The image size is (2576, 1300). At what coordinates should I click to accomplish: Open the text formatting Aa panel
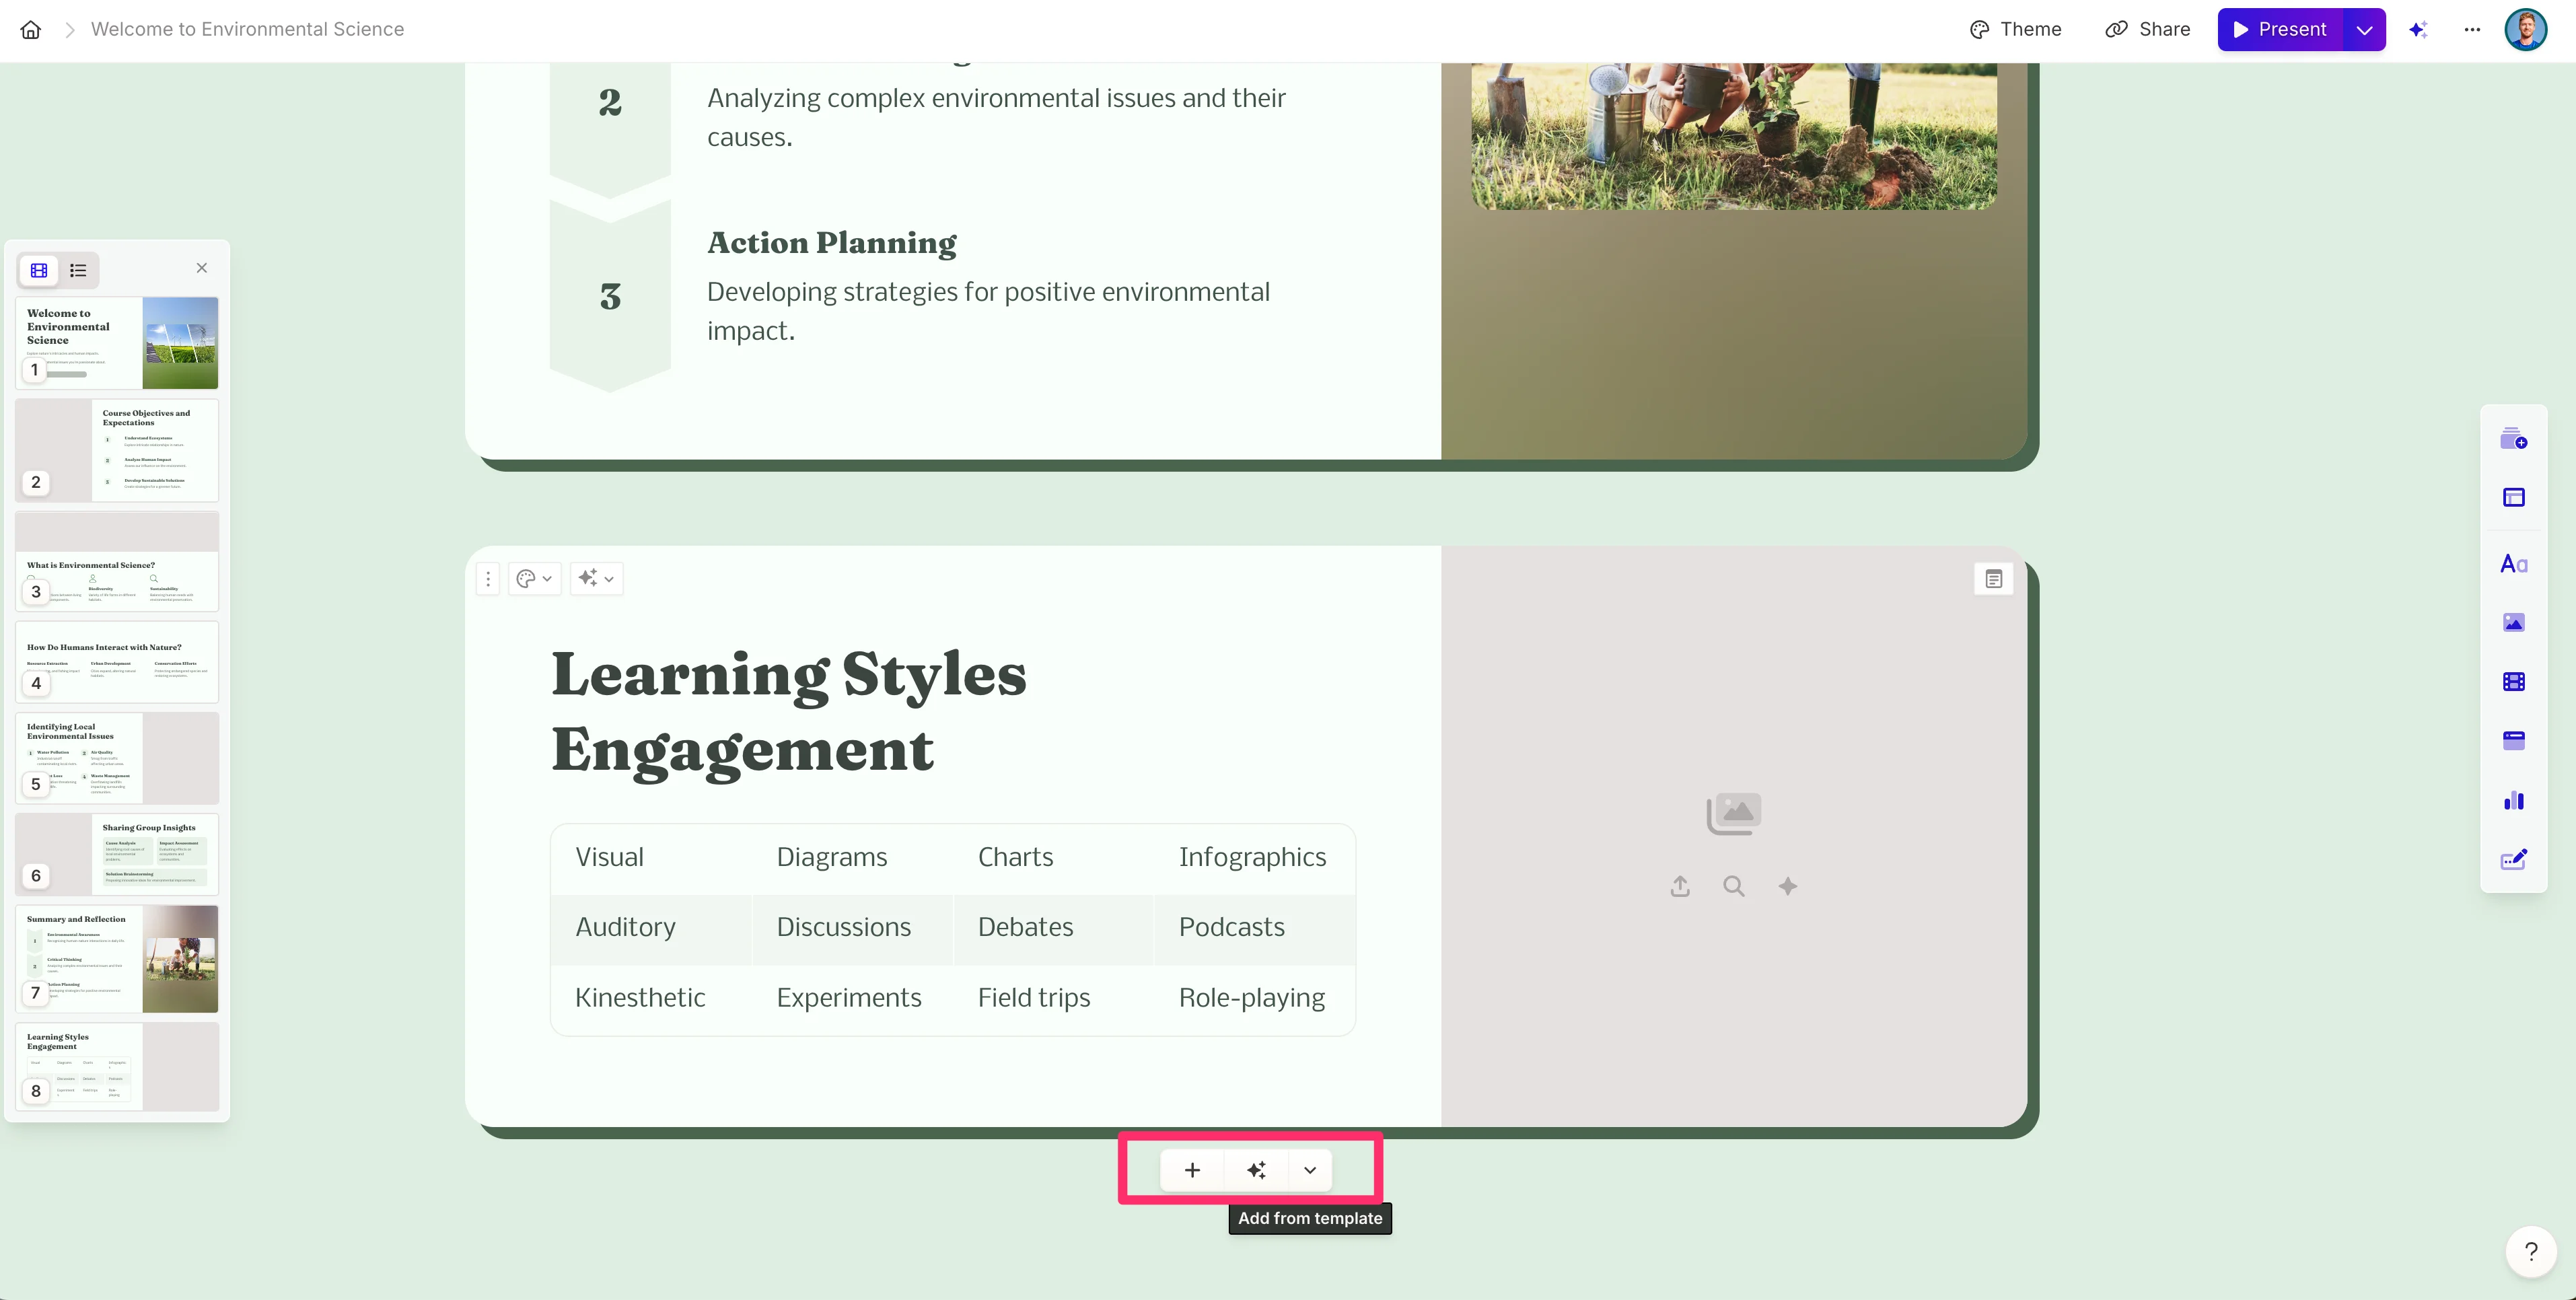pos(2513,564)
